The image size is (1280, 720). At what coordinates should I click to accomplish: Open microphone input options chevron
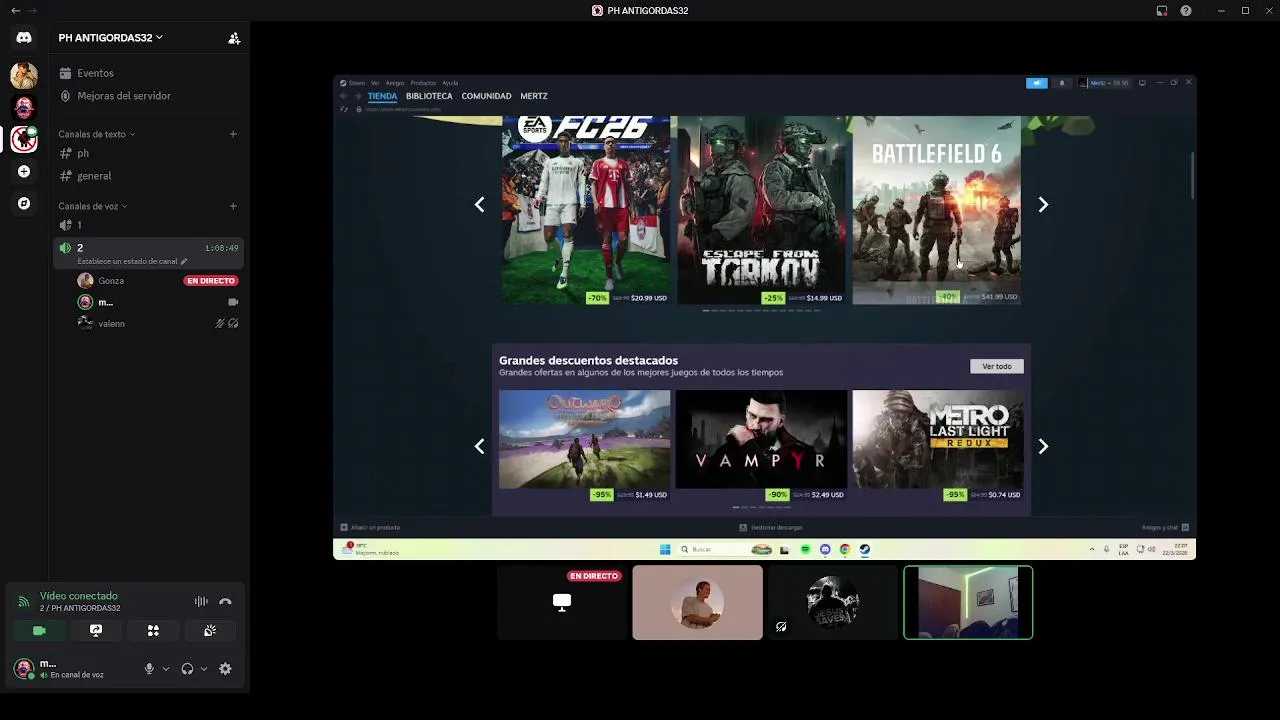click(165, 669)
